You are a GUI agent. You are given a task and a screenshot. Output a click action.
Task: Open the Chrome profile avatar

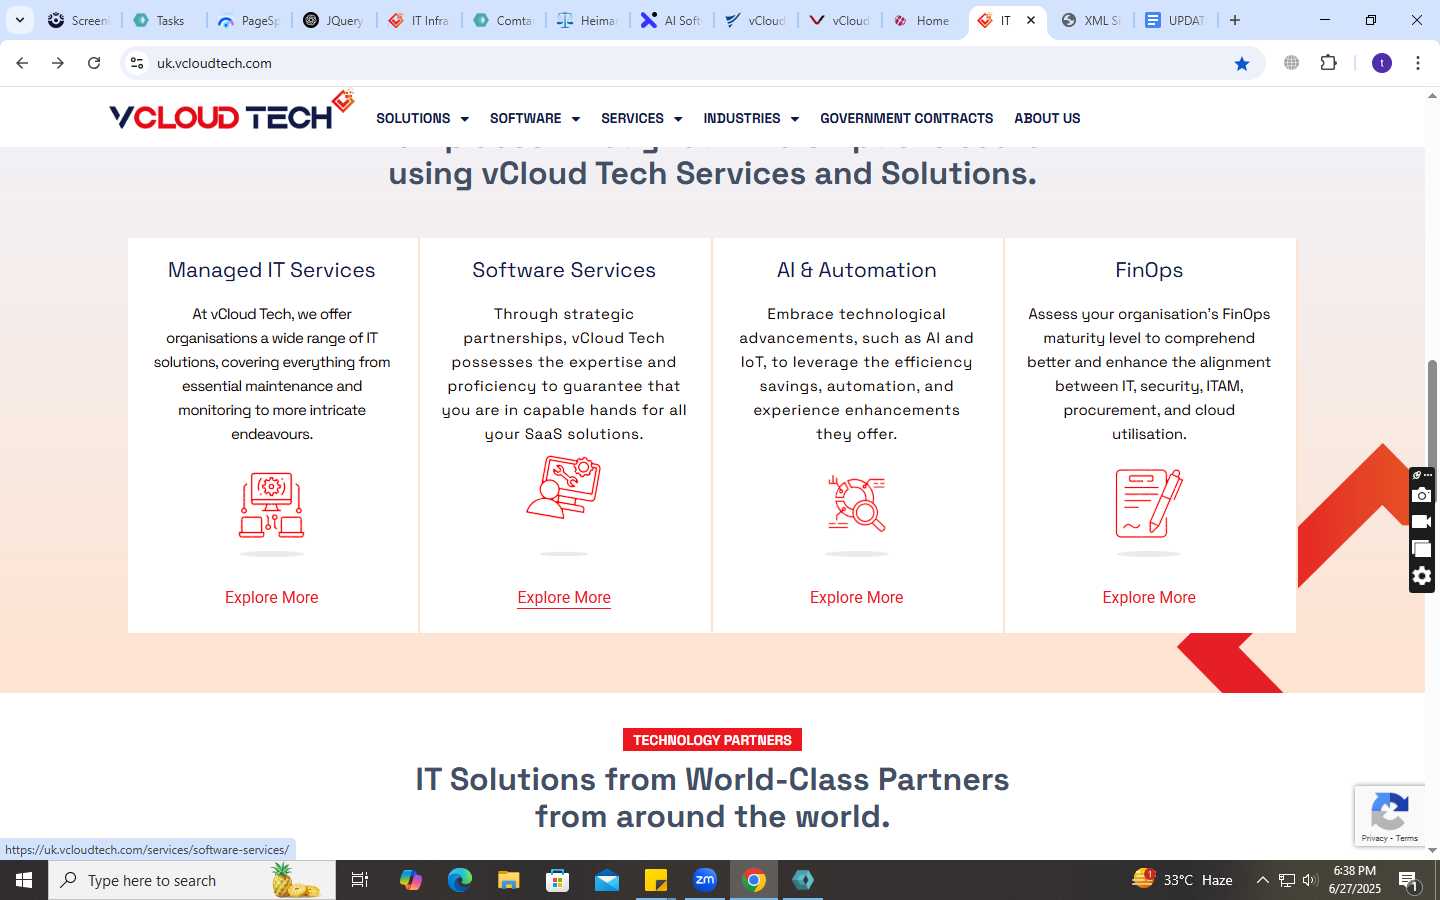[x=1382, y=63]
